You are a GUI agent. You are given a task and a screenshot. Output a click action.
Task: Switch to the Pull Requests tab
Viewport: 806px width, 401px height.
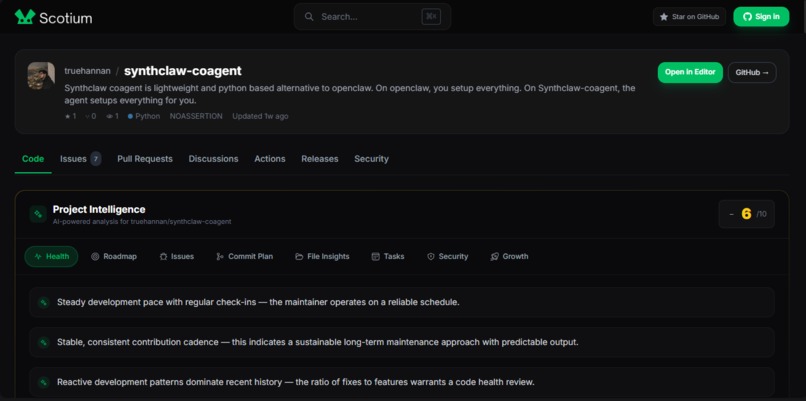(145, 159)
